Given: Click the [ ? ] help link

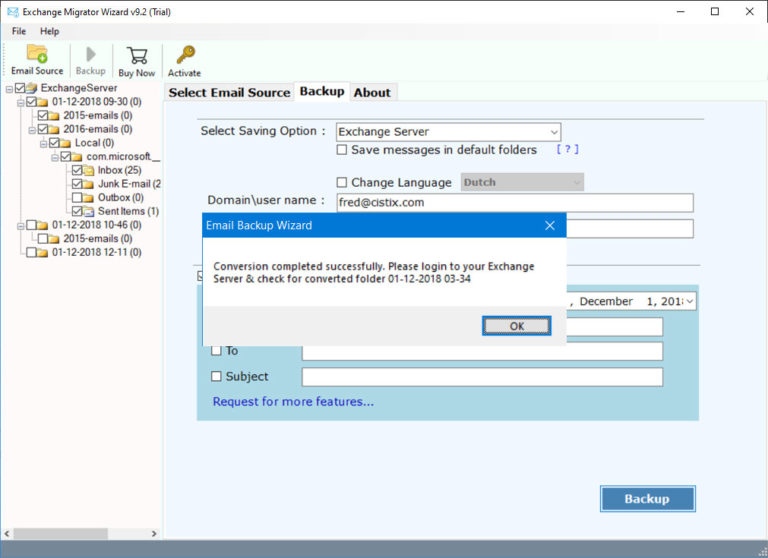Looking at the screenshot, I should click(x=568, y=149).
